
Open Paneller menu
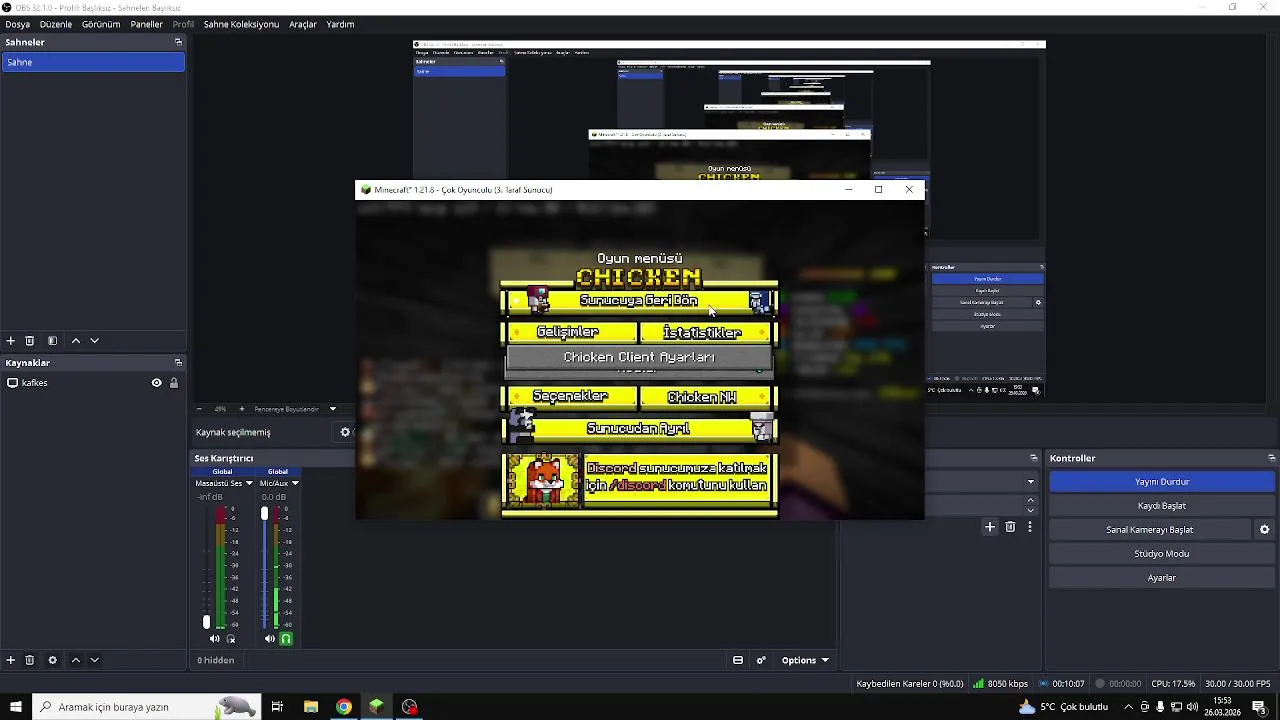coord(147,24)
